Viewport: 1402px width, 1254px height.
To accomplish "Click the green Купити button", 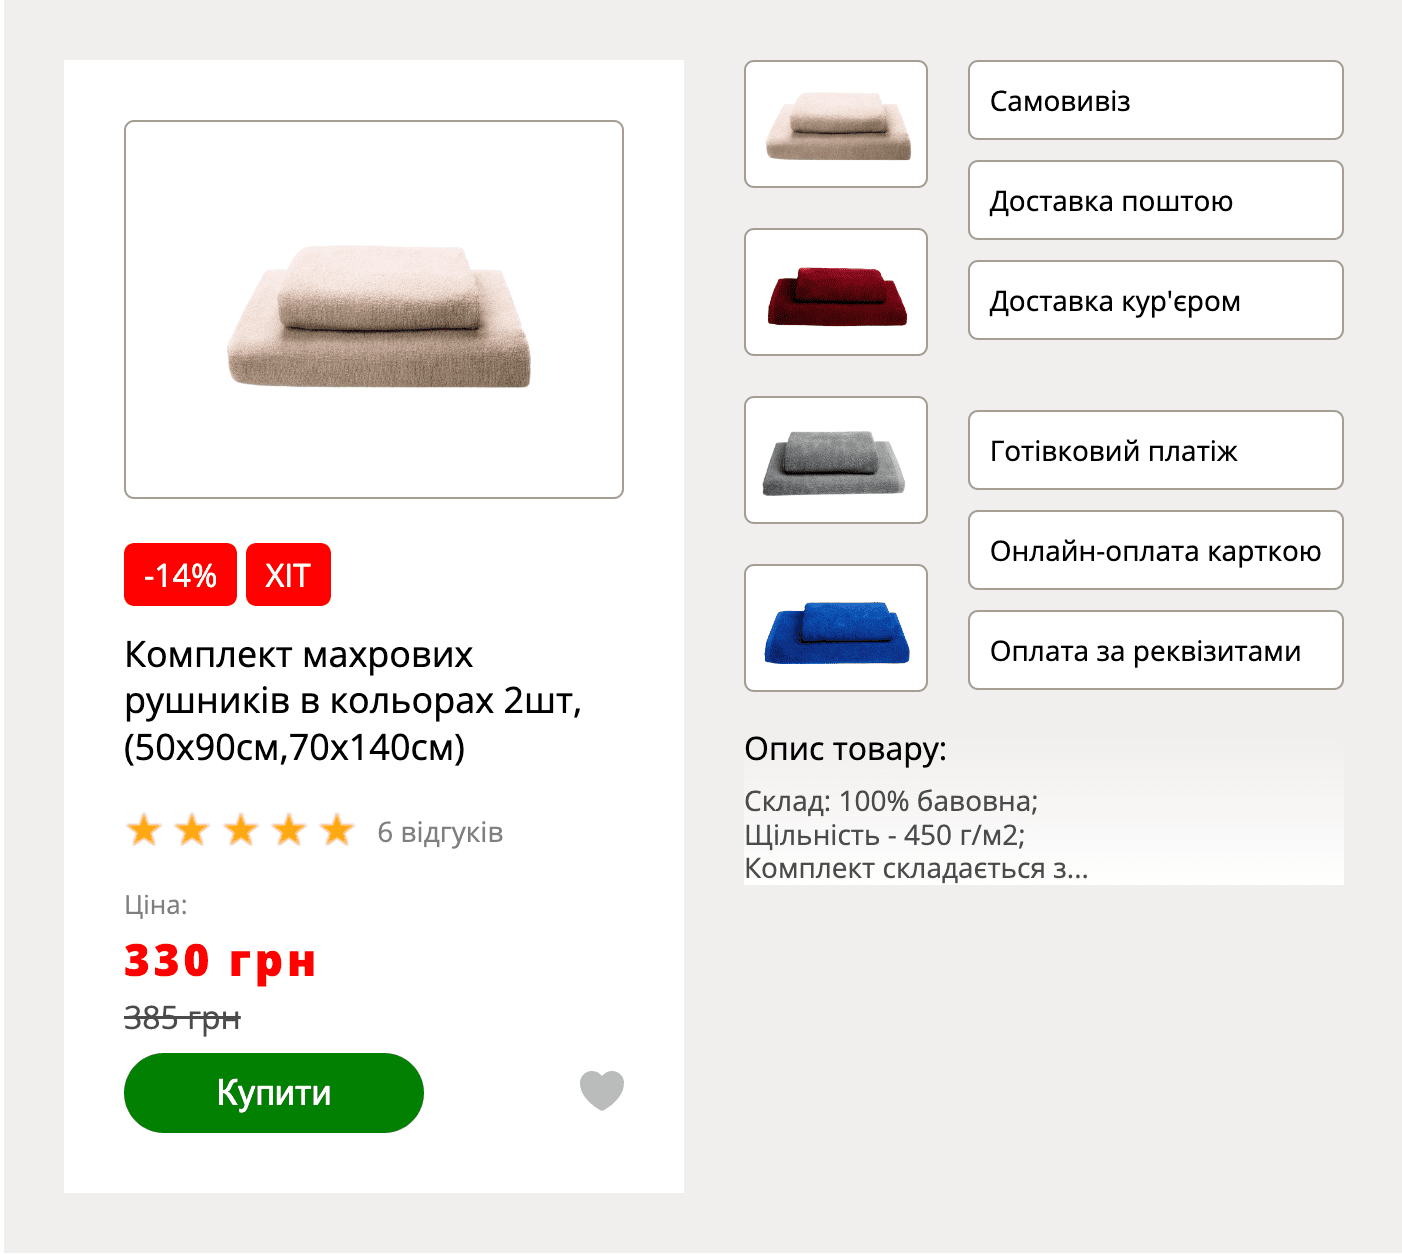I will click(x=274, y=1093).
